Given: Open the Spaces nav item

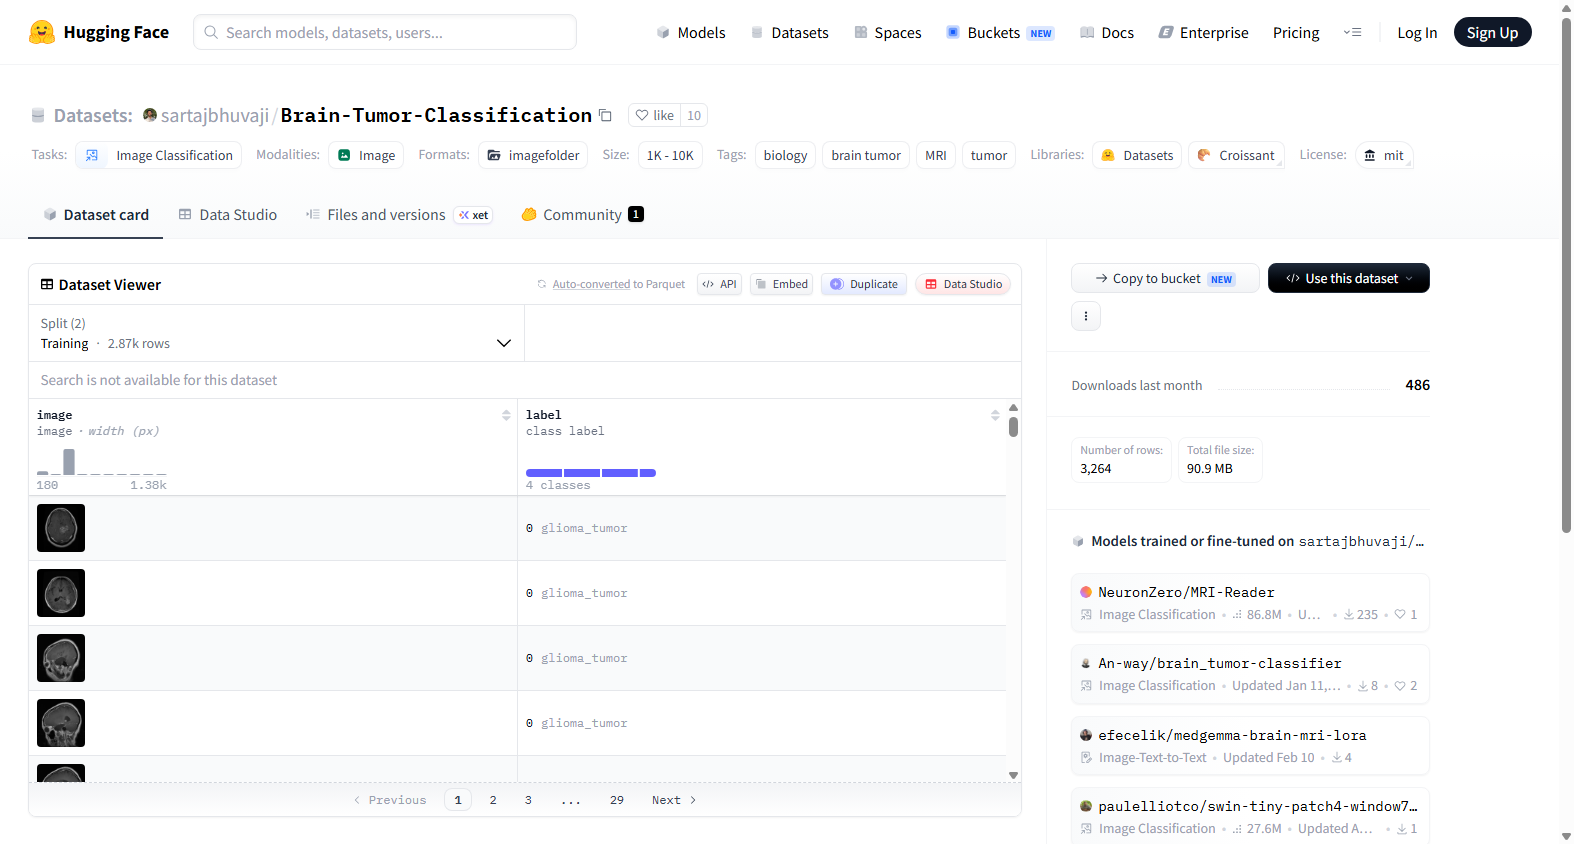Looking at the screenshot, I should [x=888, y=32].
